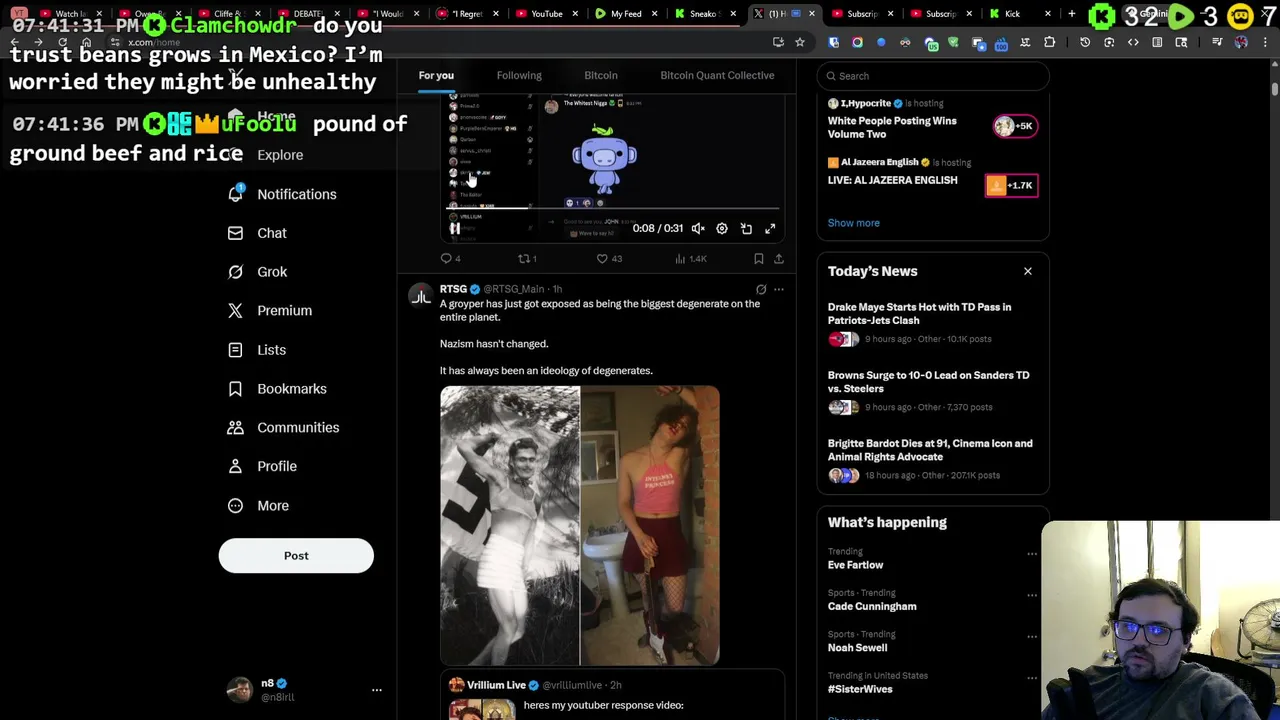Seek on the video progress bar
1280x720 pixels.
[x=613, y=209]
